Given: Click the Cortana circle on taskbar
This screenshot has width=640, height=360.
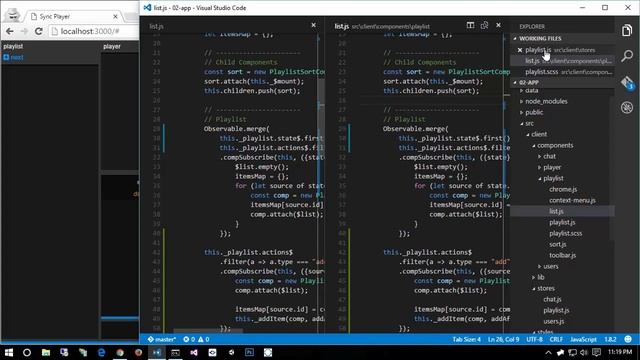Looking at the screenshot, I should pyautogui.click(x=27, y=352).
